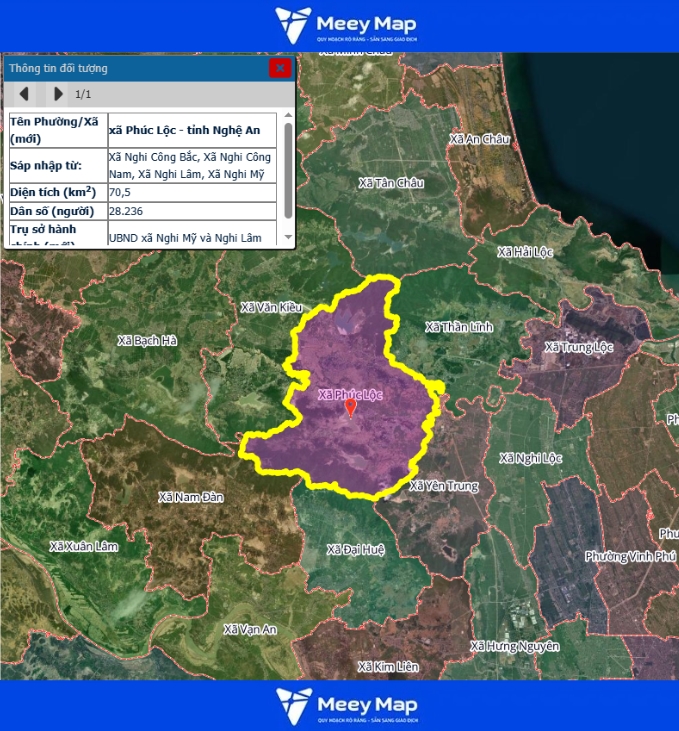Click Xã Trung Lộc map label
The height and width of the screenshot is (731, 679).
[579, 347]
